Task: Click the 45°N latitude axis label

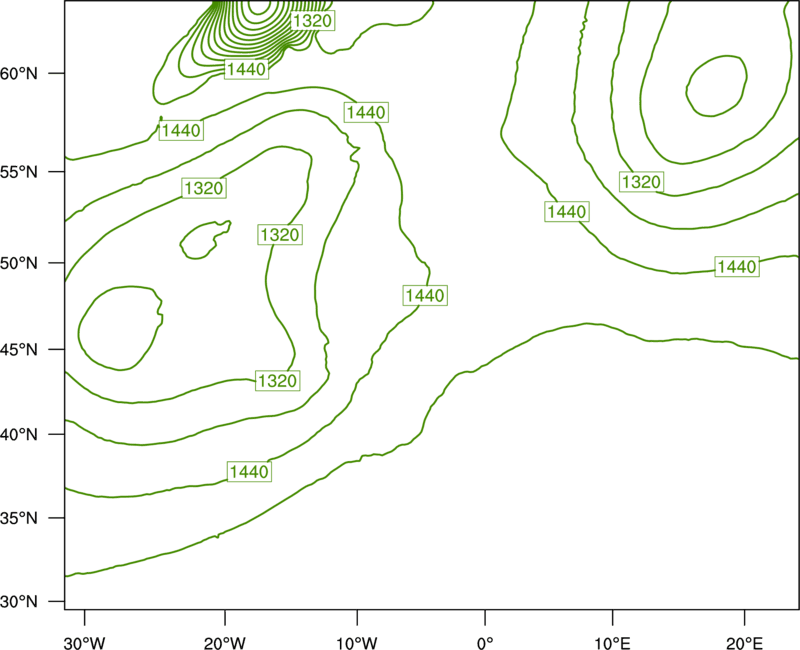Action: 19,349
